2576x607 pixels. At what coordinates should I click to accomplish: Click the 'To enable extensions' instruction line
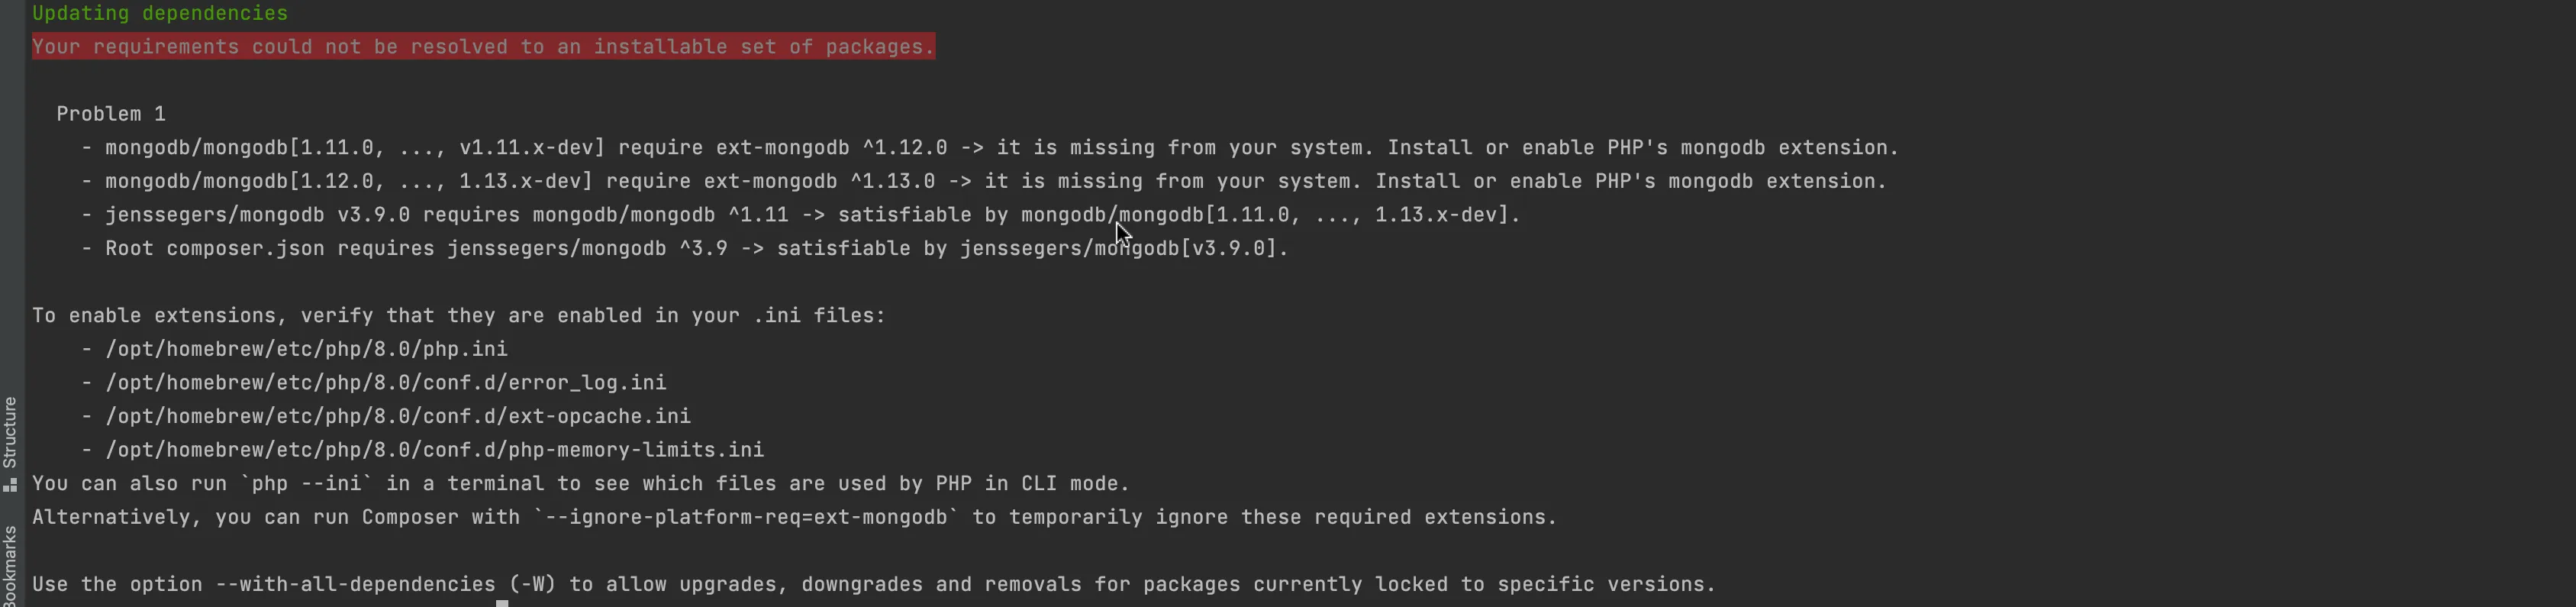459,316
